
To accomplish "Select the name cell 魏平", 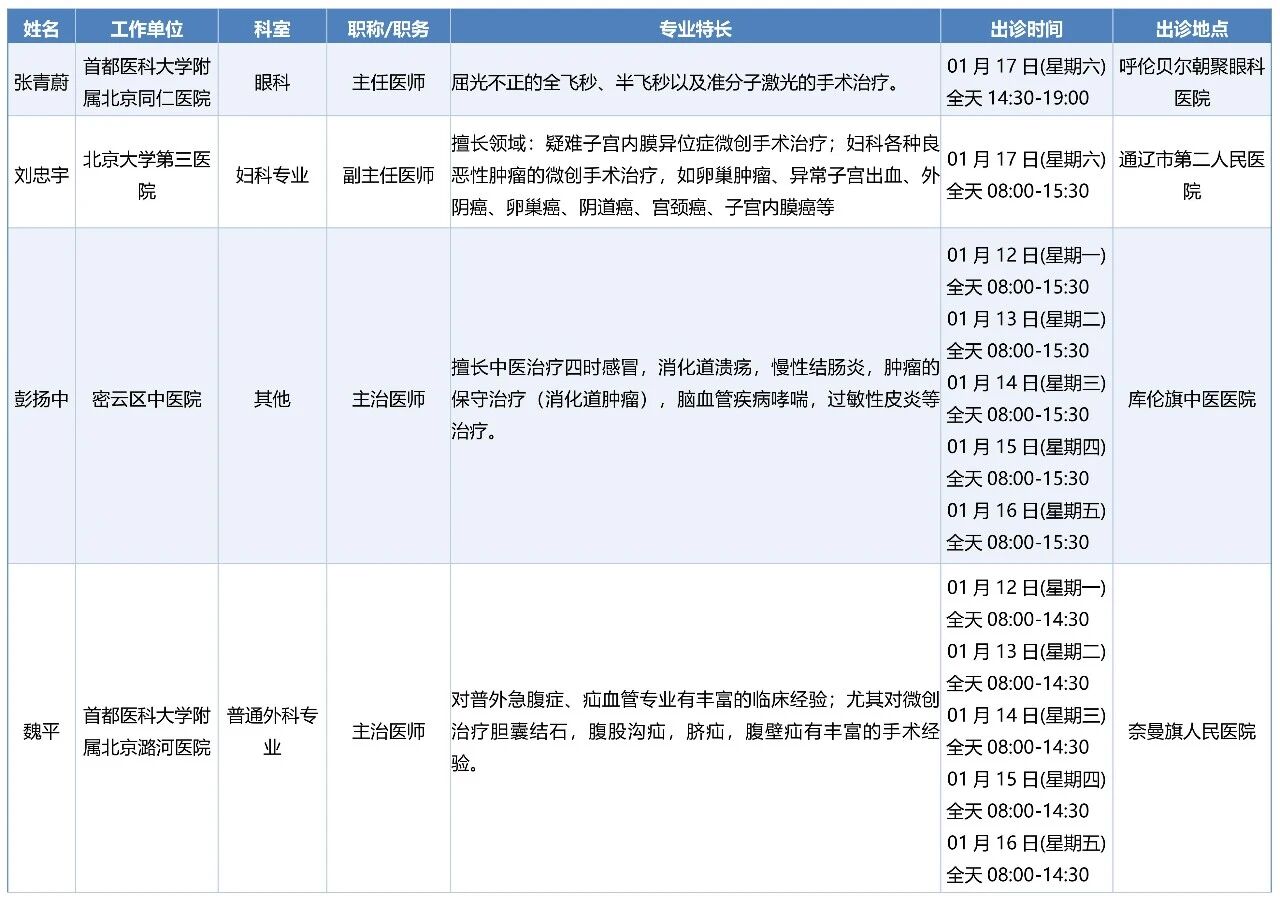I will click(41, 731).
